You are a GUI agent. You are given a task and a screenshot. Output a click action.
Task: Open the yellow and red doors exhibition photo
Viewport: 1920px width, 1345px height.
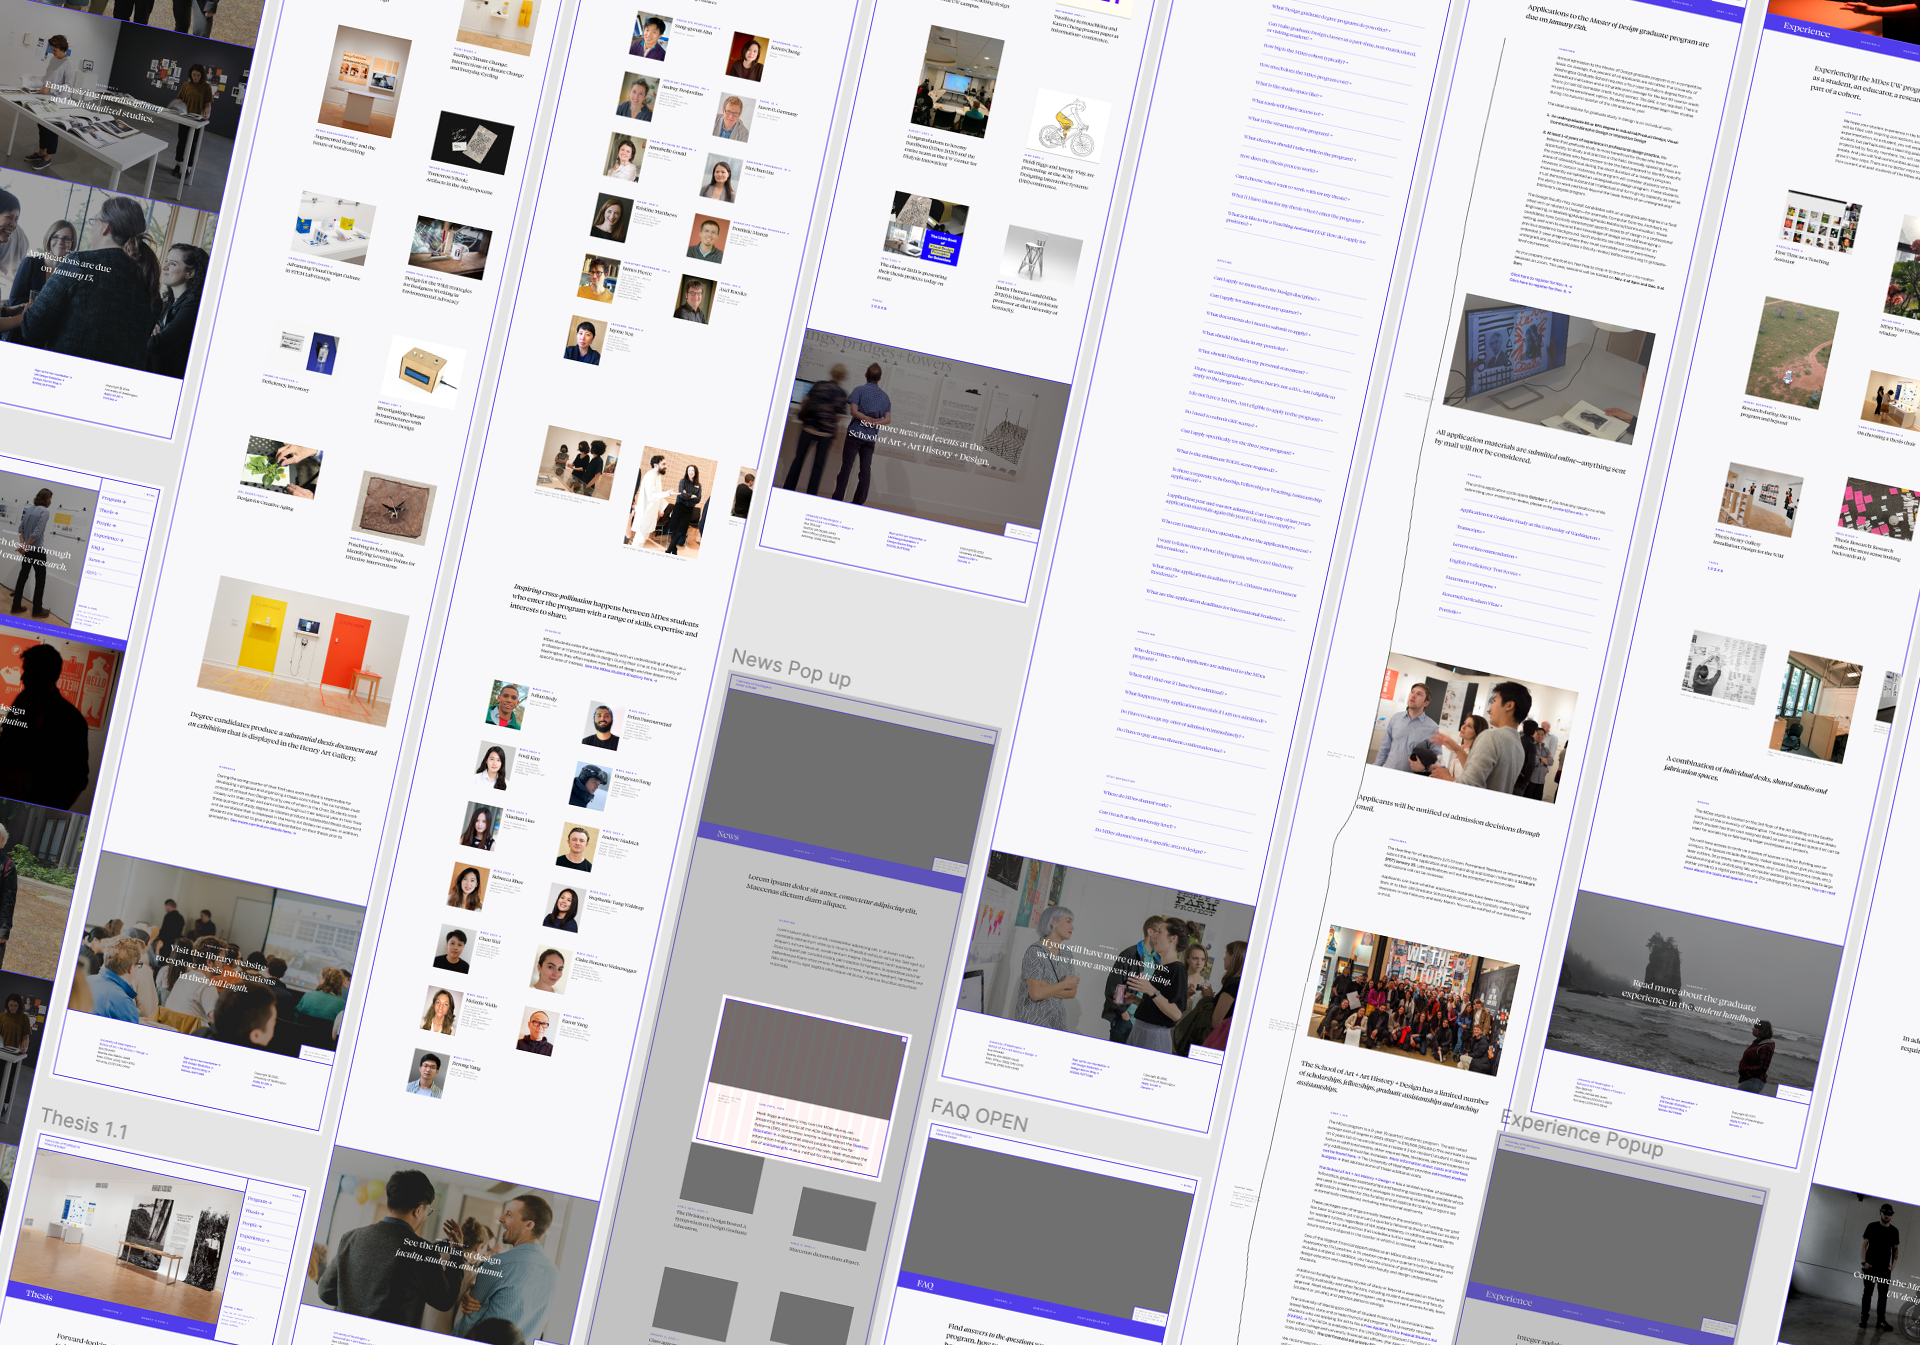[x=303, y=651]
